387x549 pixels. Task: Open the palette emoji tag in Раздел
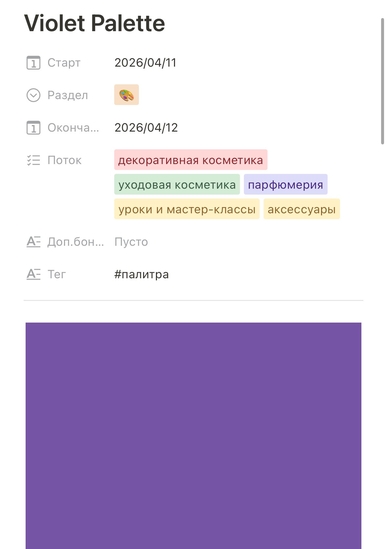click(x=126, y=95)
